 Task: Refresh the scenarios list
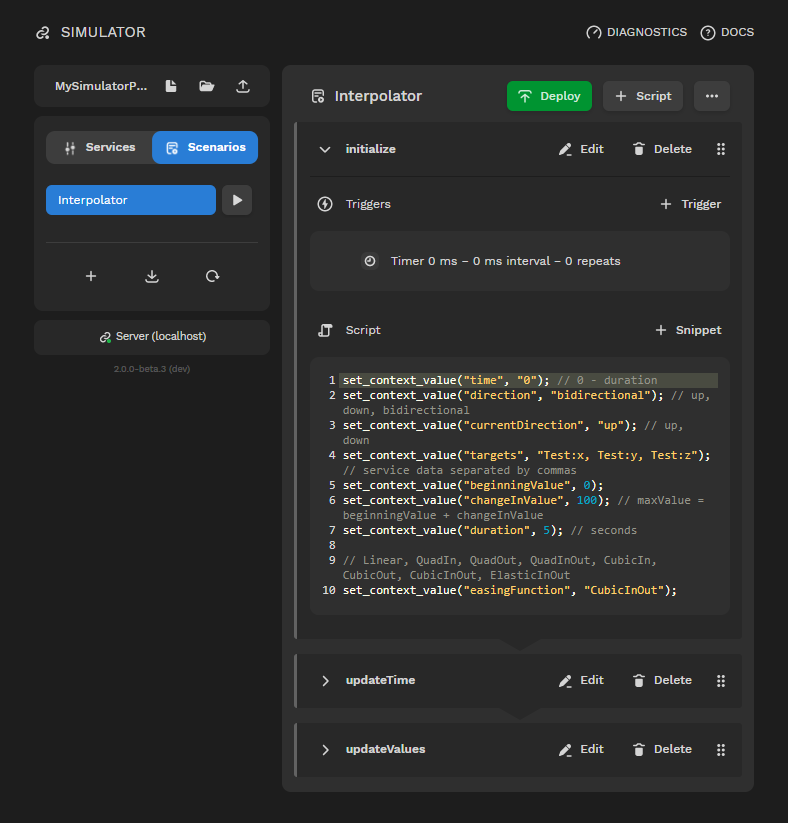tap(212, 276)
